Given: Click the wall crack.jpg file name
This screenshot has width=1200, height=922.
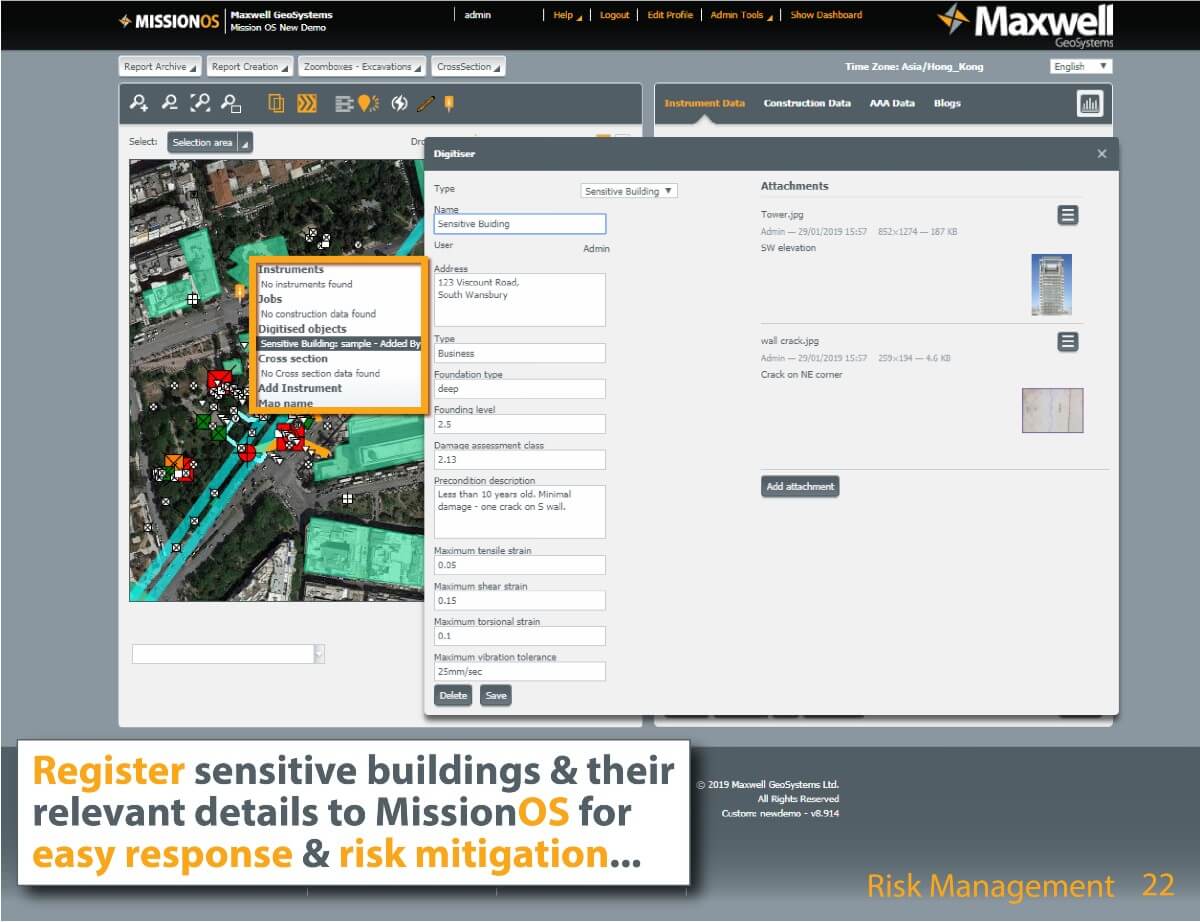Looking at the screenshot, I should pyautogui.click(x=790, y=341).
